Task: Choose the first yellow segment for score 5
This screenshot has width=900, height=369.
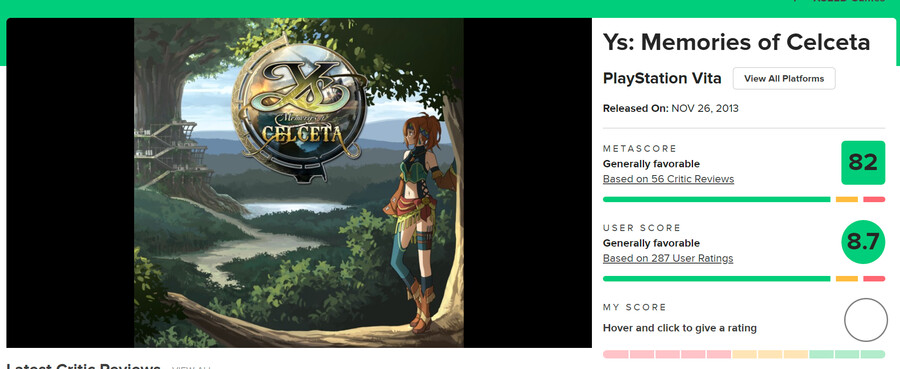Action: tap(744, 354)
